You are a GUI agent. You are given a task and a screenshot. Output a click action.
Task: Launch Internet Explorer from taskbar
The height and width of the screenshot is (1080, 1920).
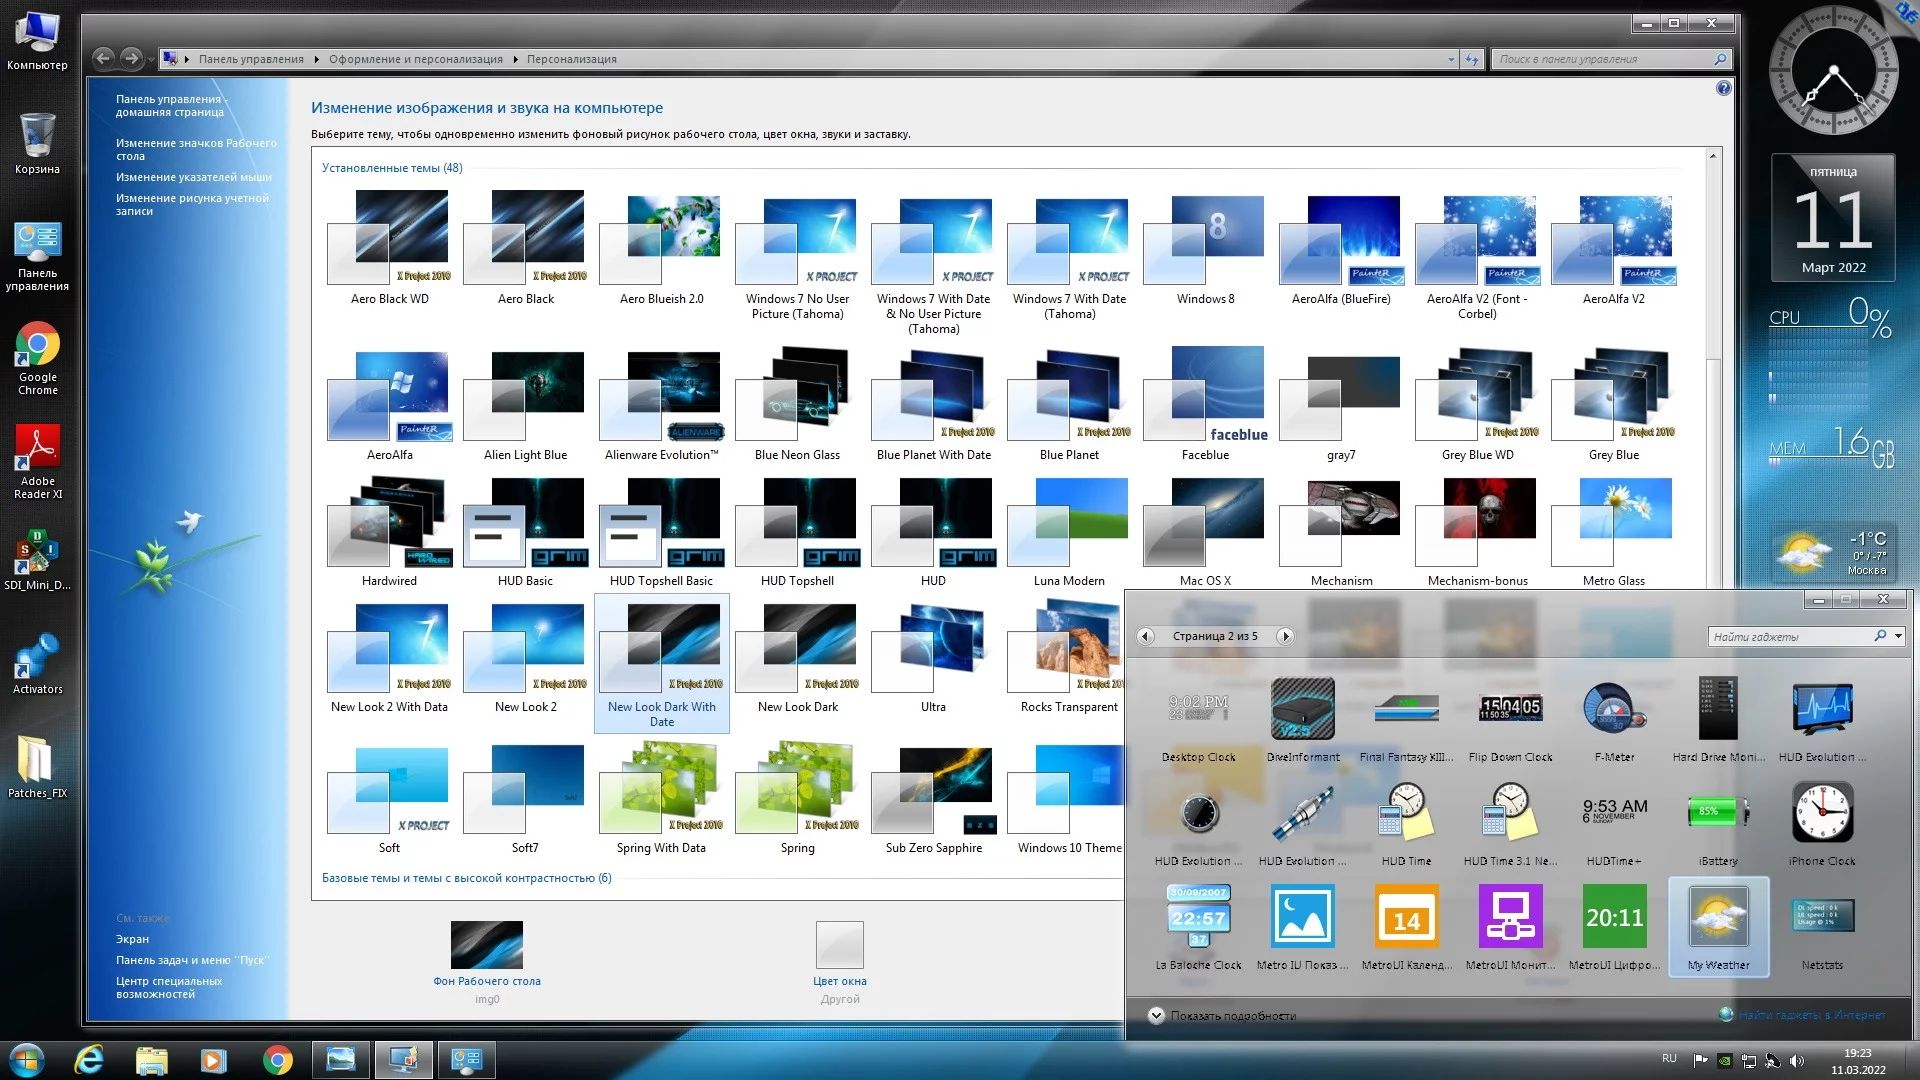[89, 1060]
